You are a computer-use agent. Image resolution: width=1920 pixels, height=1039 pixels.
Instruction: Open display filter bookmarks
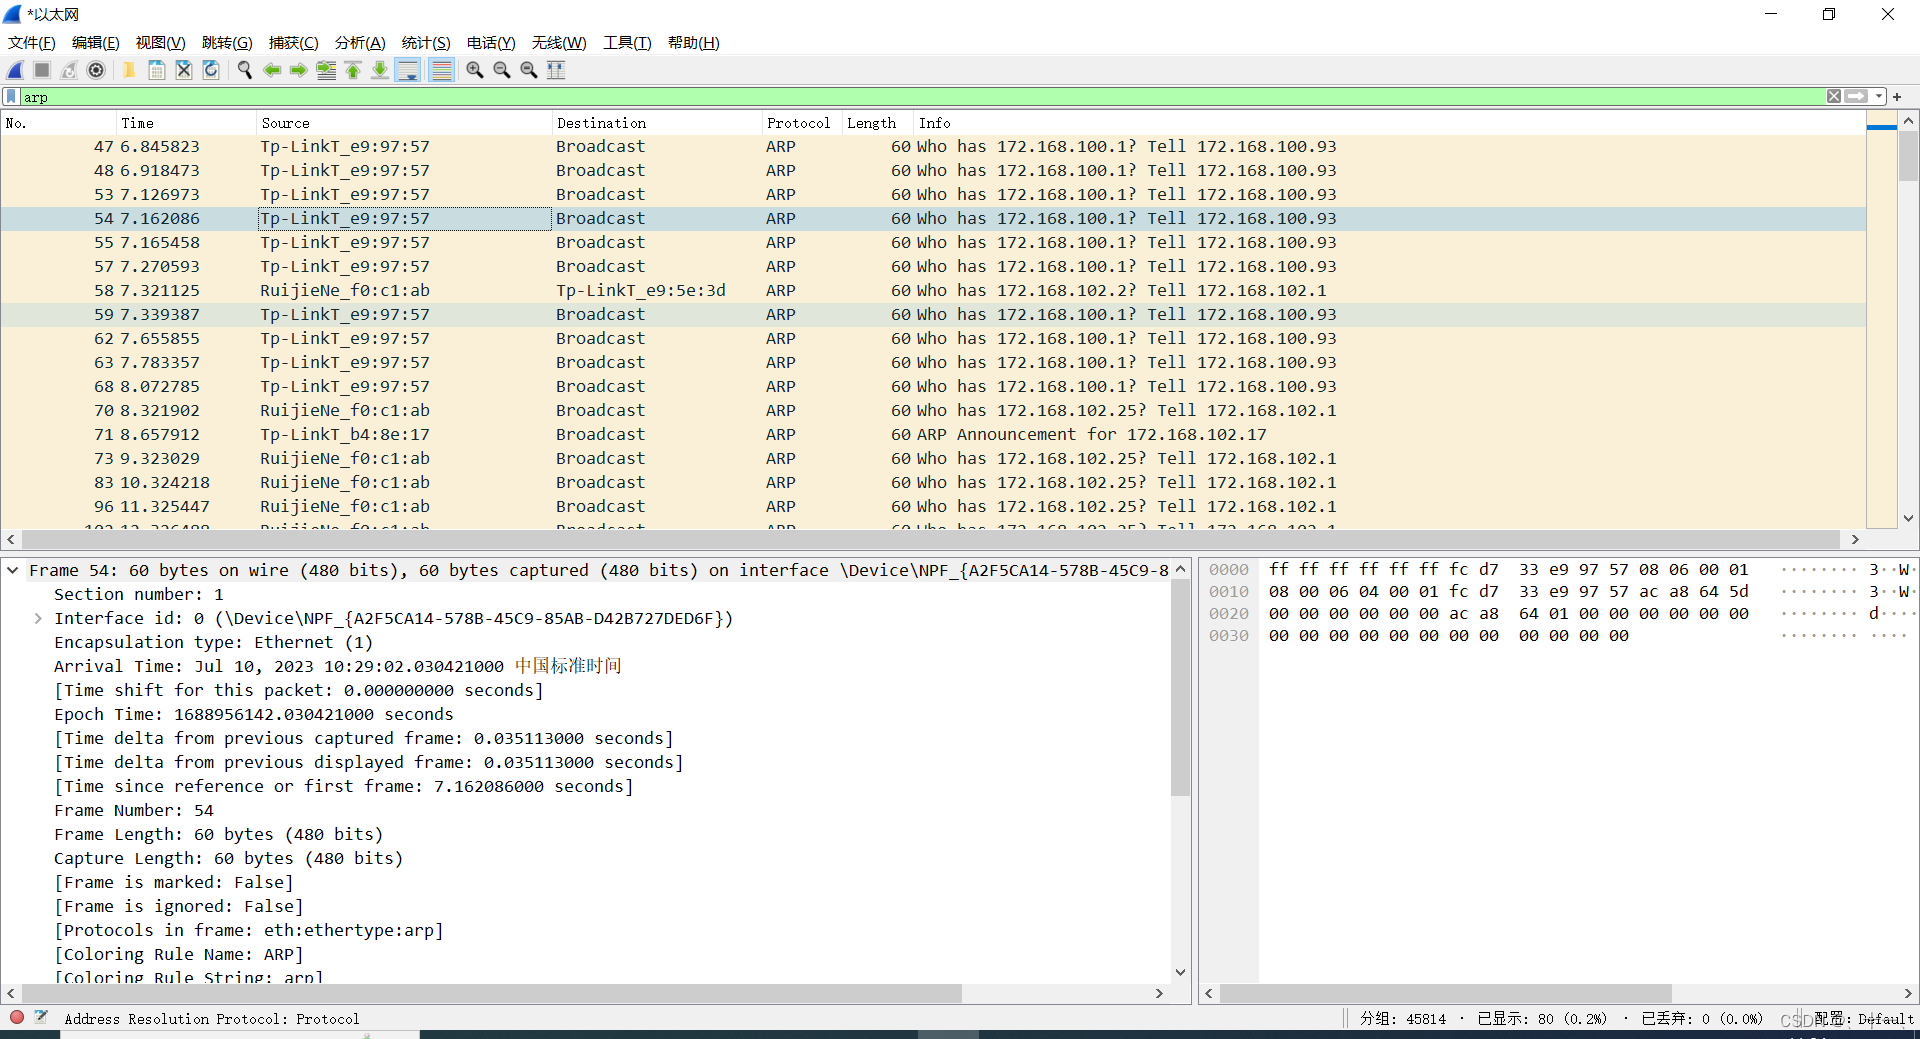coord(11,97)
